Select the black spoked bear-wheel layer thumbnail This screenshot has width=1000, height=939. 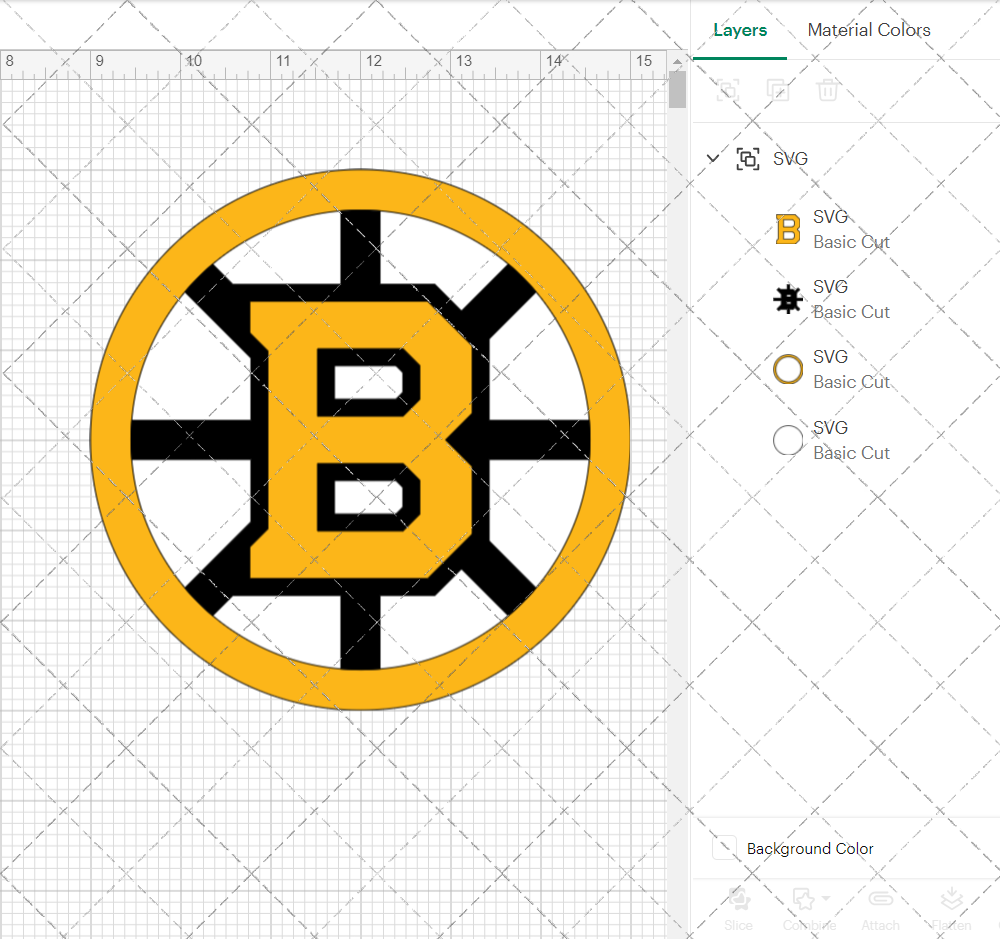point(788,299)
